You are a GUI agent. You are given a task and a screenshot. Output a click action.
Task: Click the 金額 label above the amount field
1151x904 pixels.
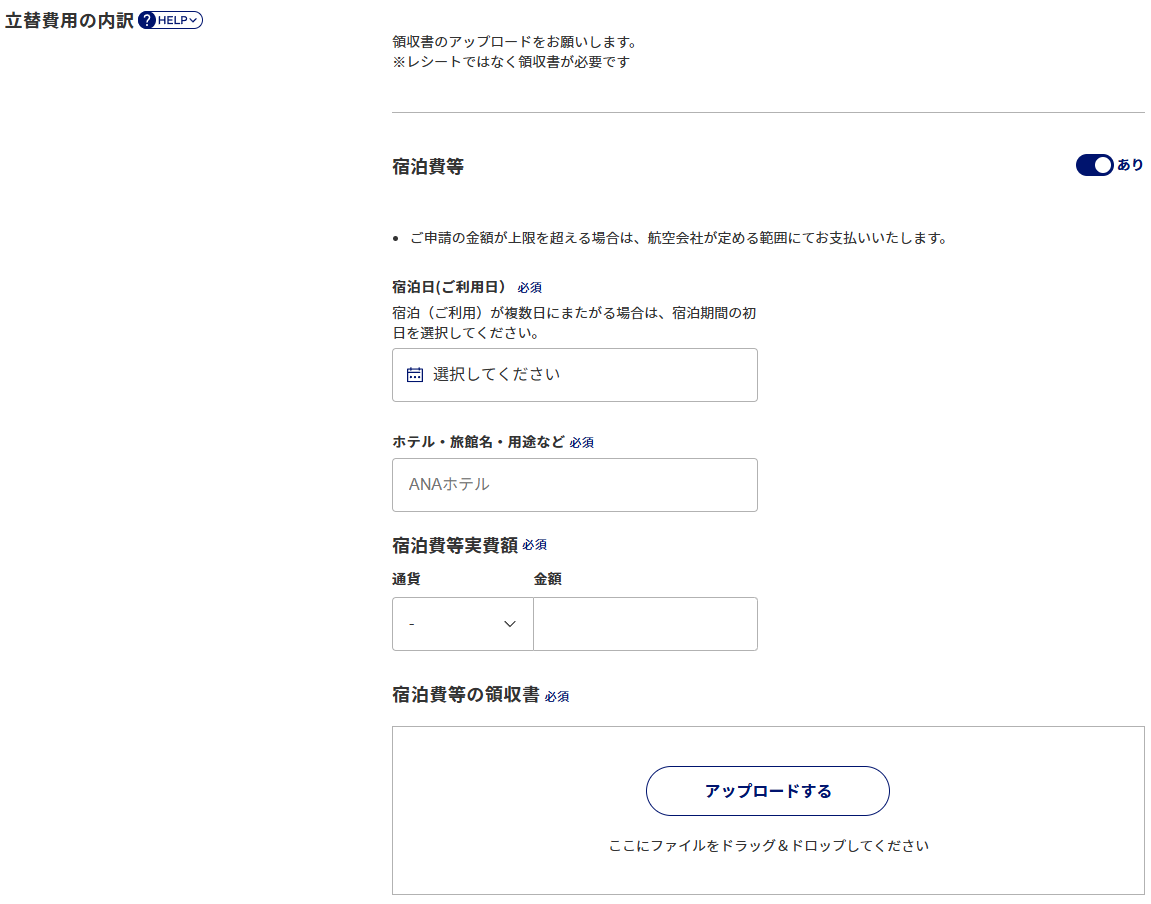coord(548,579)
